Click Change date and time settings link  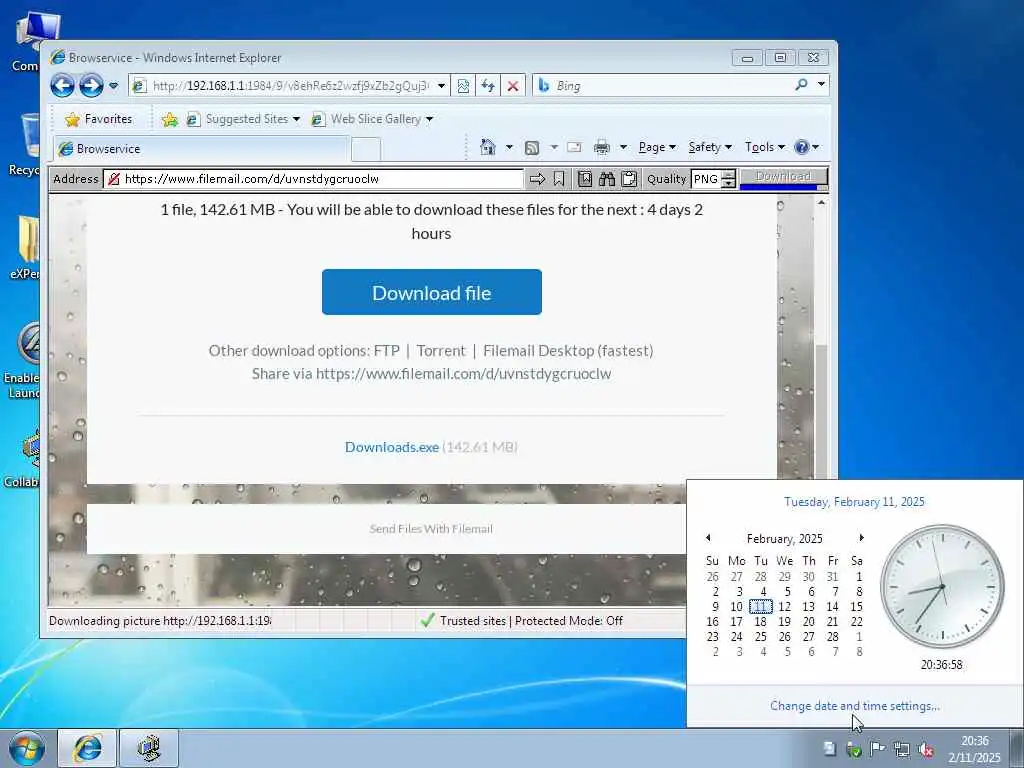855,706
